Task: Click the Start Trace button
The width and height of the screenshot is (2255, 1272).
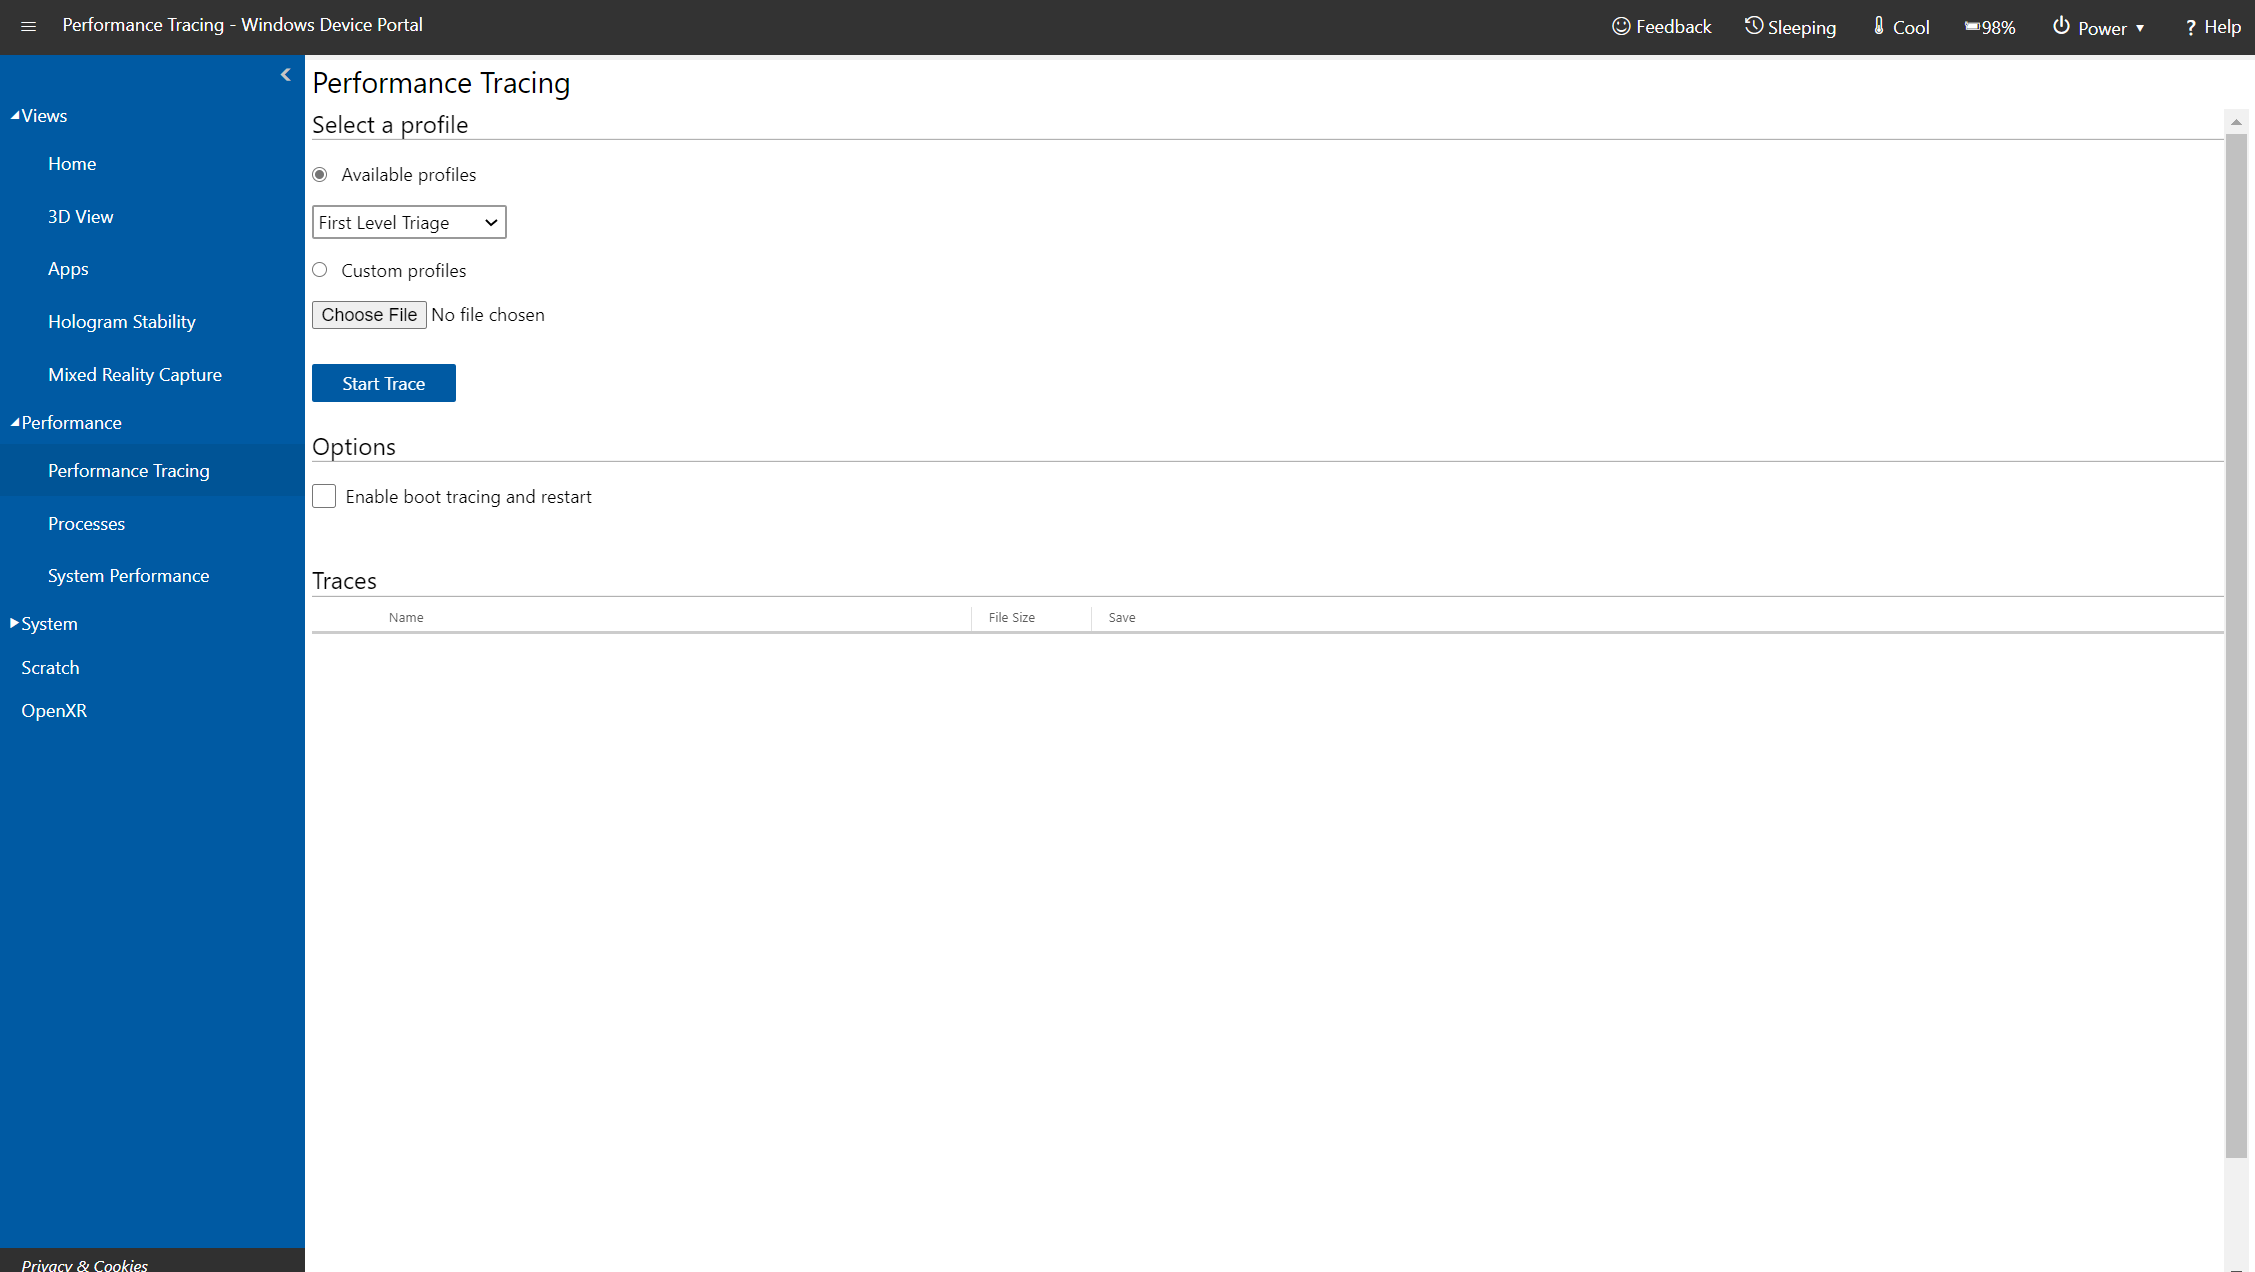Action: (384, 383)
